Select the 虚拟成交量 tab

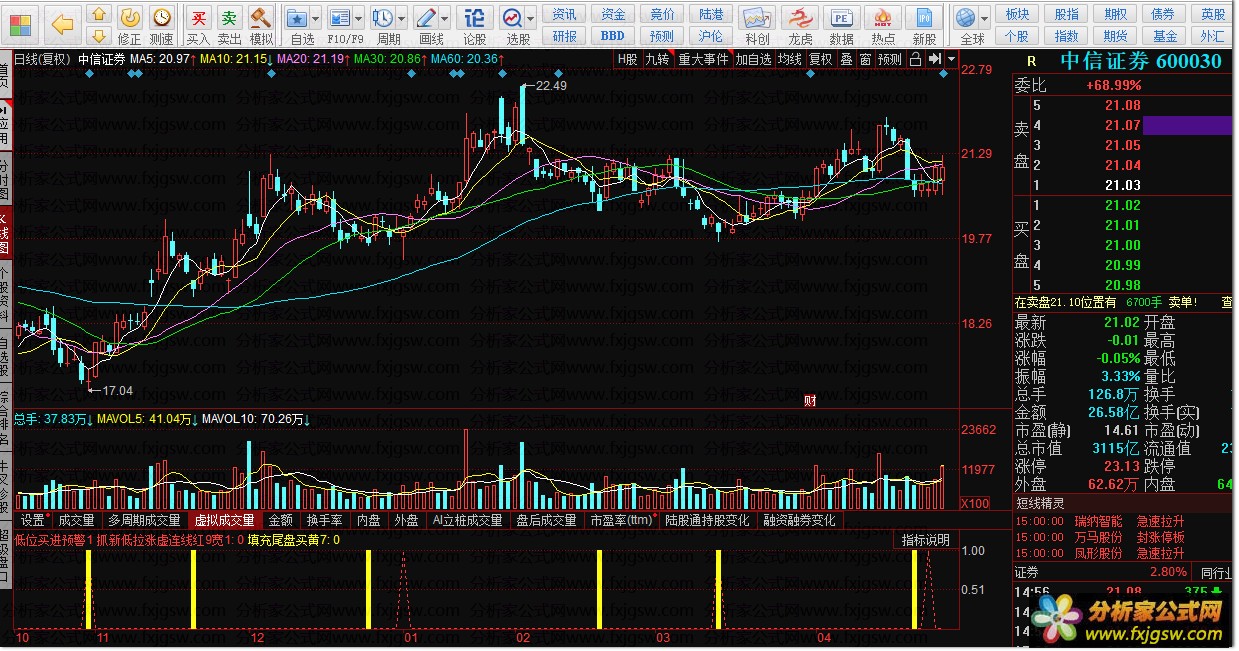(x=225, y=520)
